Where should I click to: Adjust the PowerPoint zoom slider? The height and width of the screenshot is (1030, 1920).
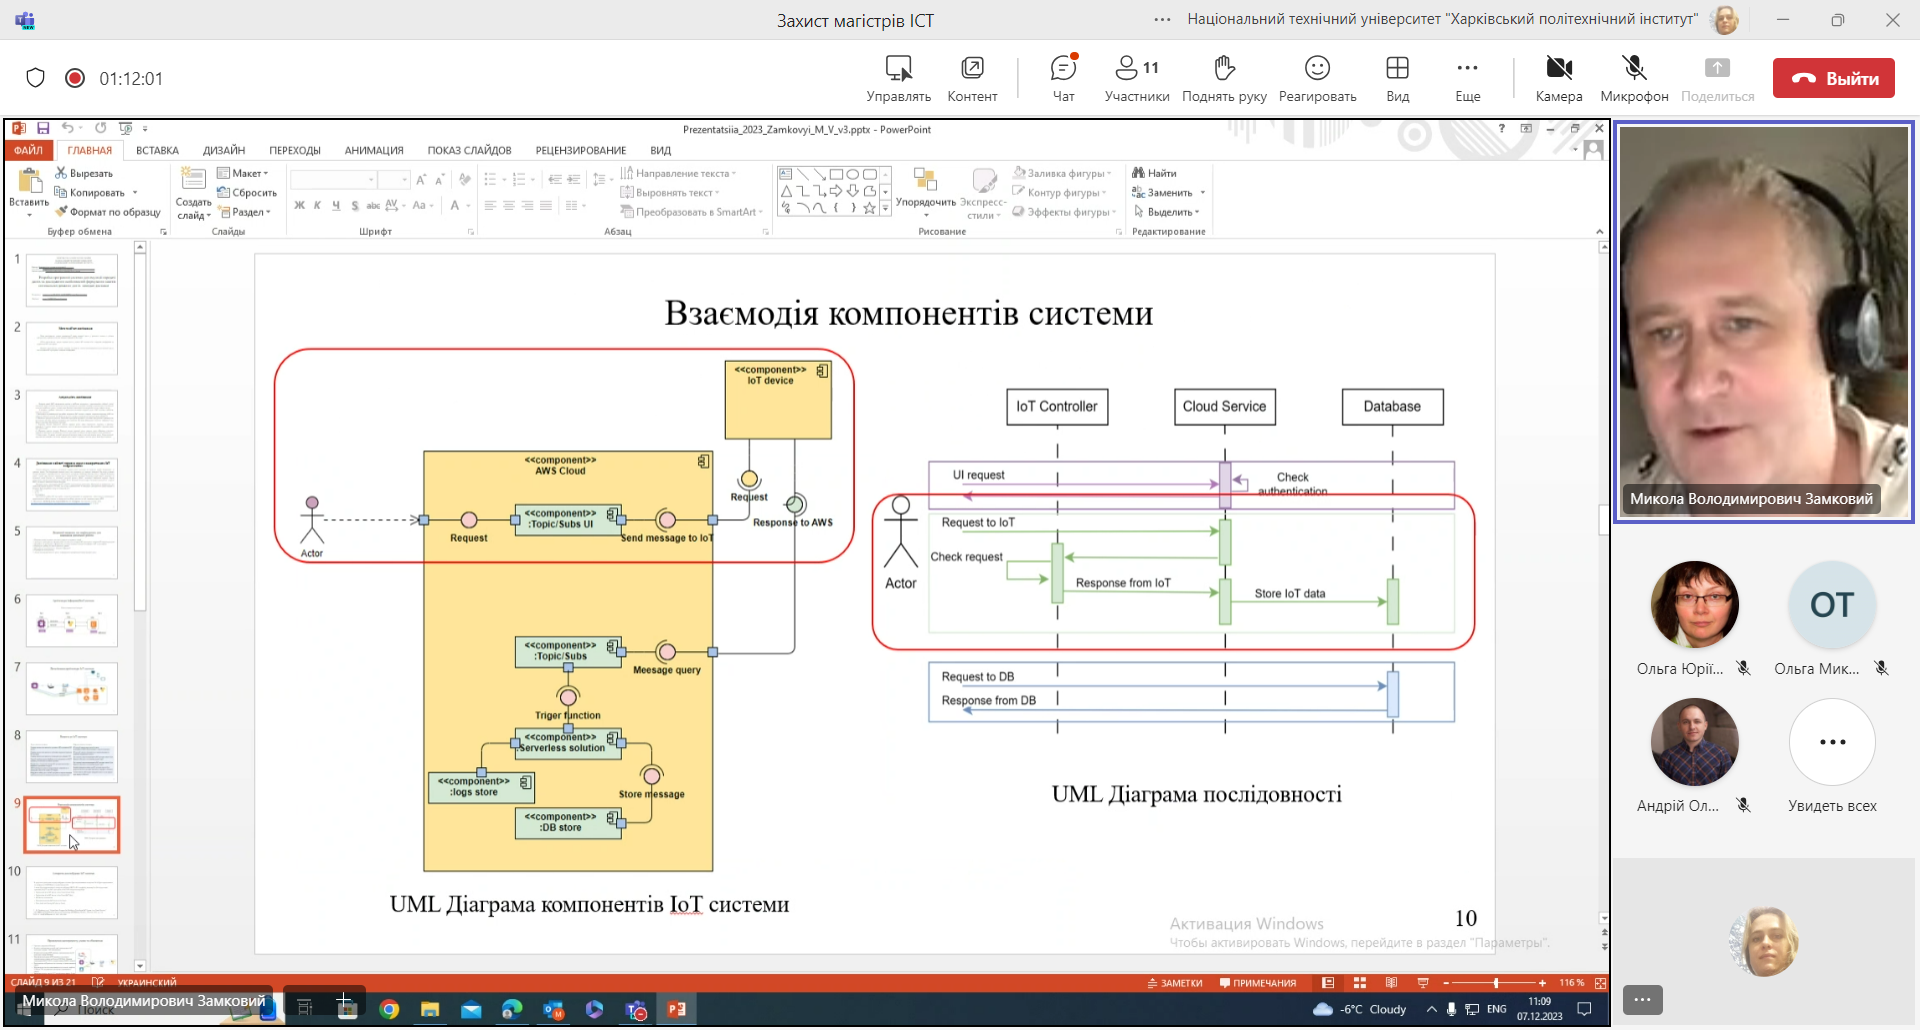click(1495, 983)
